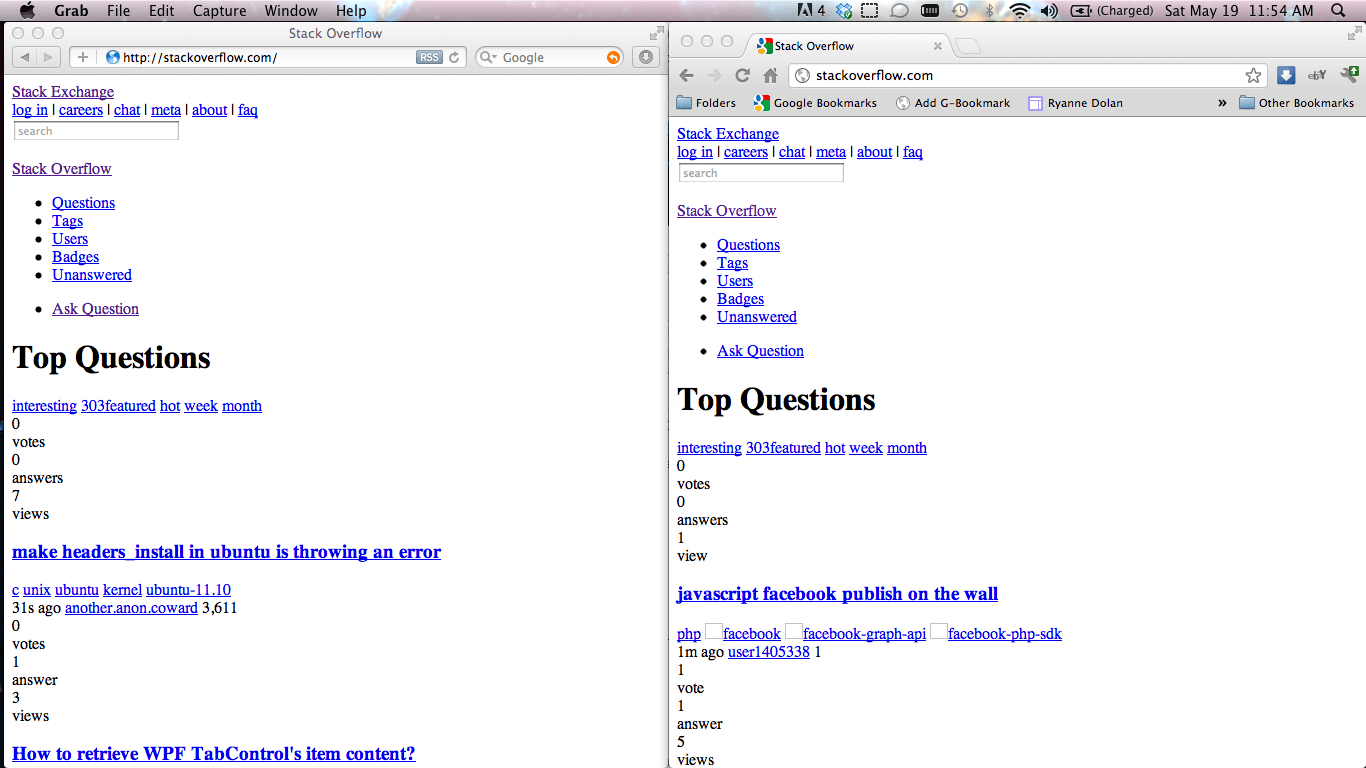This screenshot has width=1366, height=768.
Task: Close the Stack Overflow tab in Chrome
Action: pos(938,46)
